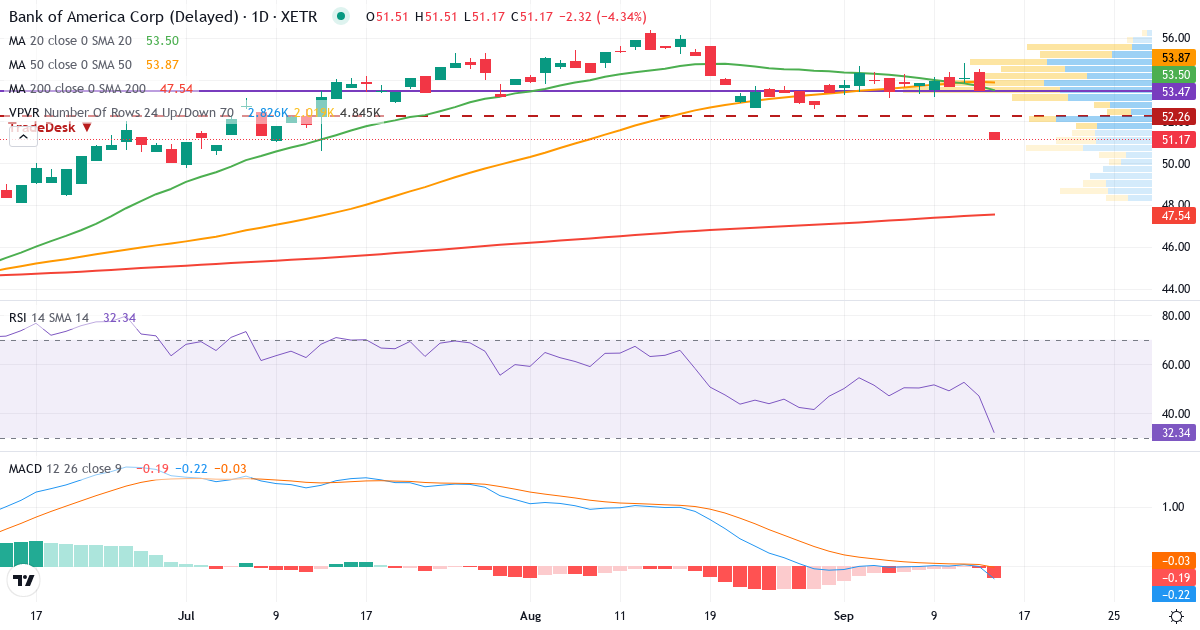Image resolution: width=1200 pixels, height=630 pixels.
Task: Click the latest red MACD histogram bar
Action: 995,572
